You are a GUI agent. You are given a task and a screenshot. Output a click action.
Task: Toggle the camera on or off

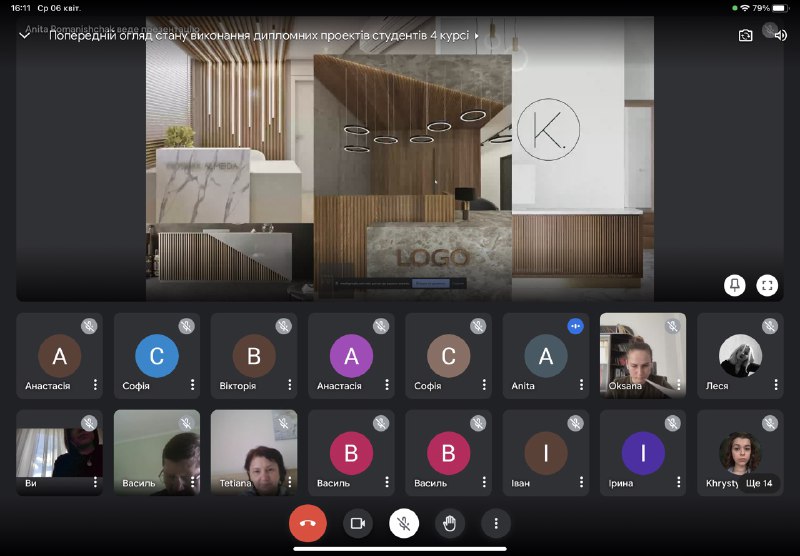(x=358, y=522)
